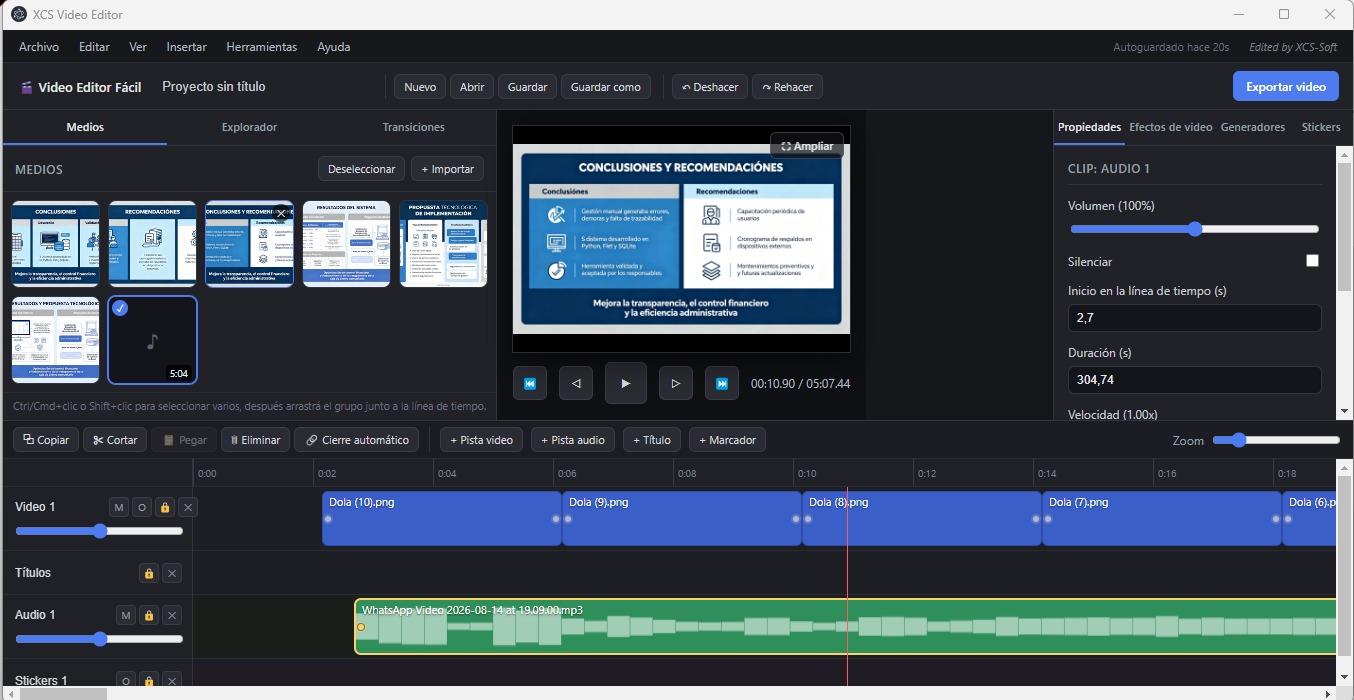The height and width of the screenshot is (700, 1354).
Task: Open the Herramientas menu
Action: [262, 47]
